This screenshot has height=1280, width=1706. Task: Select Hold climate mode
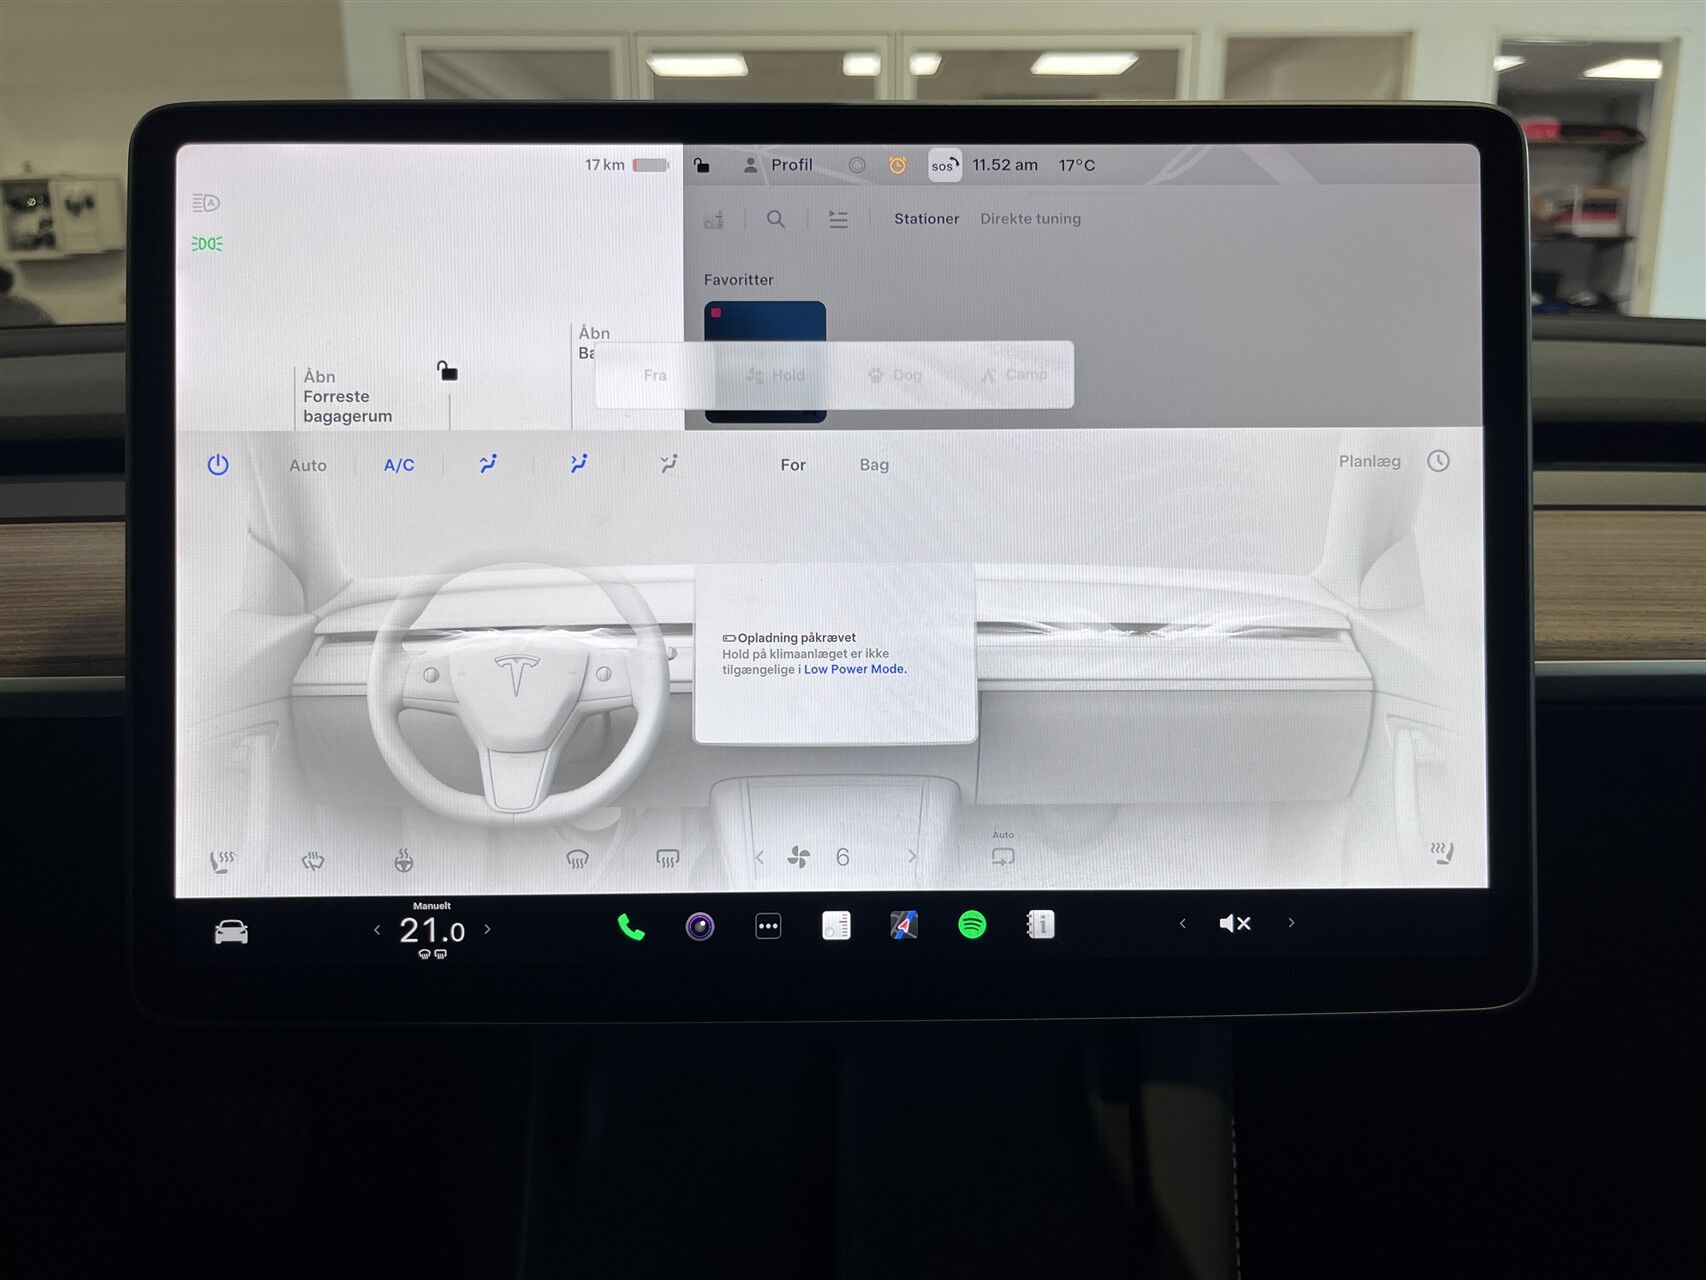tap(775, 375)
